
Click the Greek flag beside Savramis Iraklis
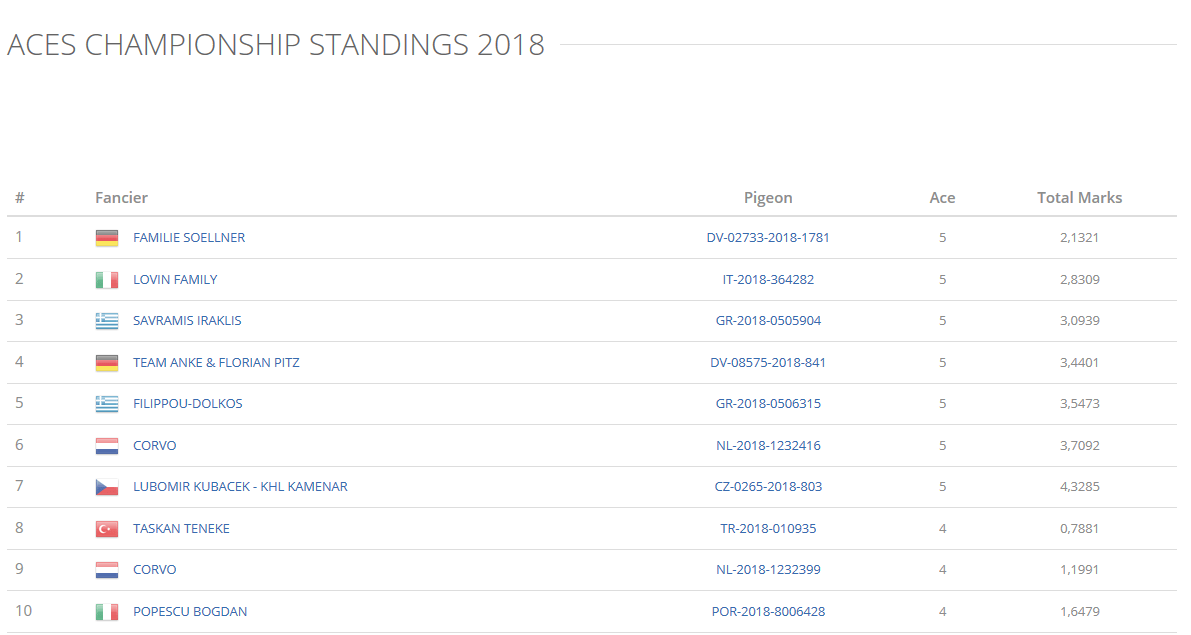pyautogui.click(x=107, y=321)
